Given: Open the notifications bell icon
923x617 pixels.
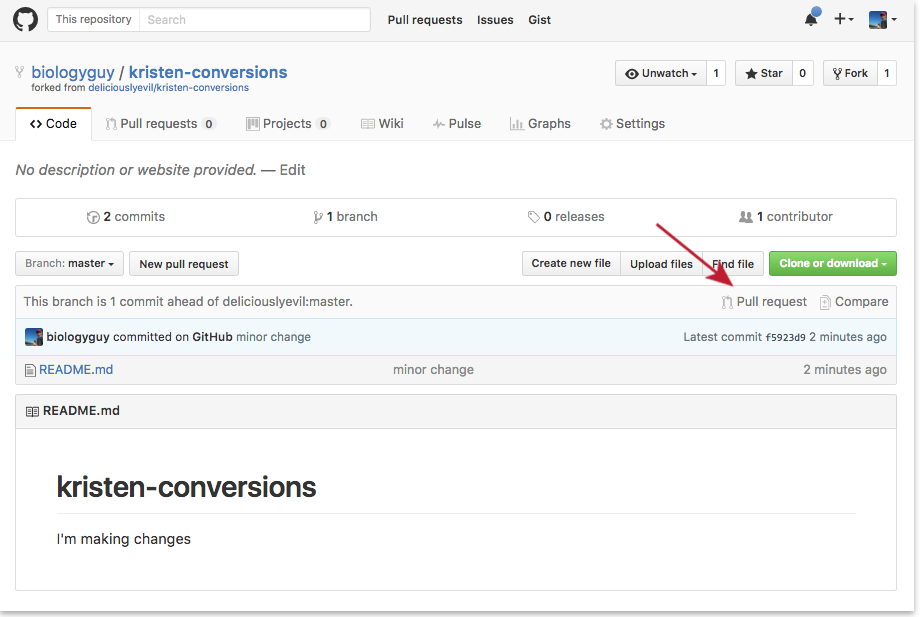Looking at the screenshot, I should click(x=811, y=18).
